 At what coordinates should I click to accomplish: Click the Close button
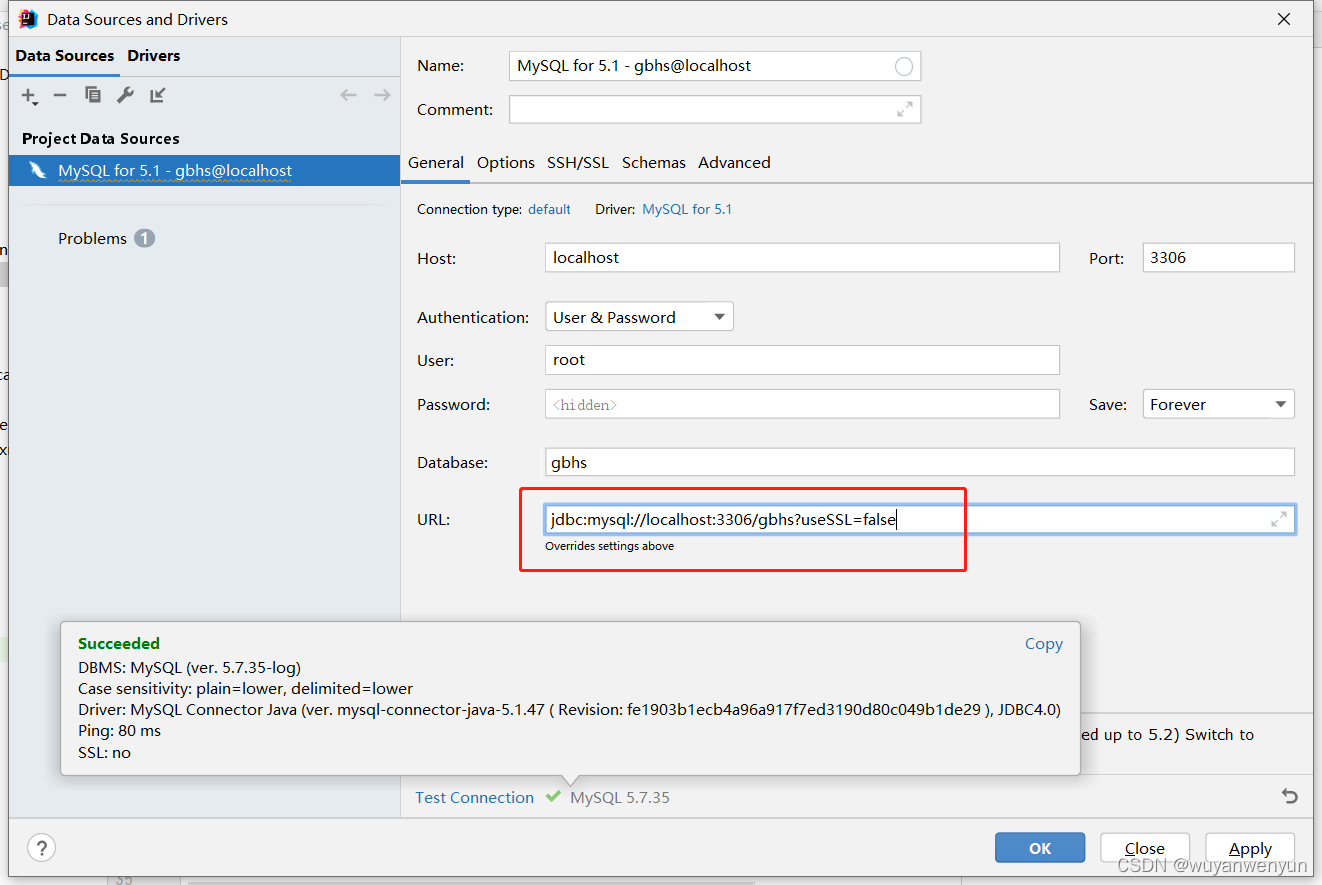[1145, 848]
